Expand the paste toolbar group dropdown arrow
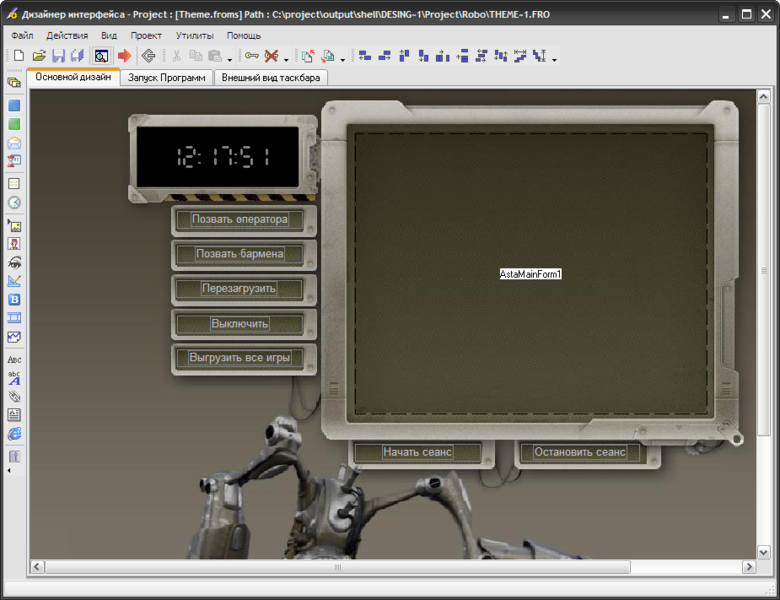This screenshot has height=600, width=780. pyautogui.click(x=230, y=60)
